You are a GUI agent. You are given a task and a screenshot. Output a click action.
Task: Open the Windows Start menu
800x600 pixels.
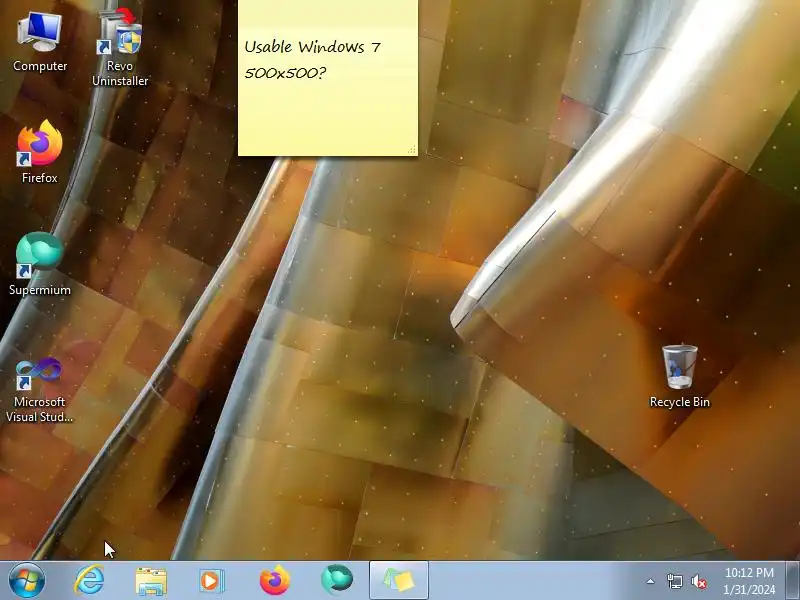[26, 581]
